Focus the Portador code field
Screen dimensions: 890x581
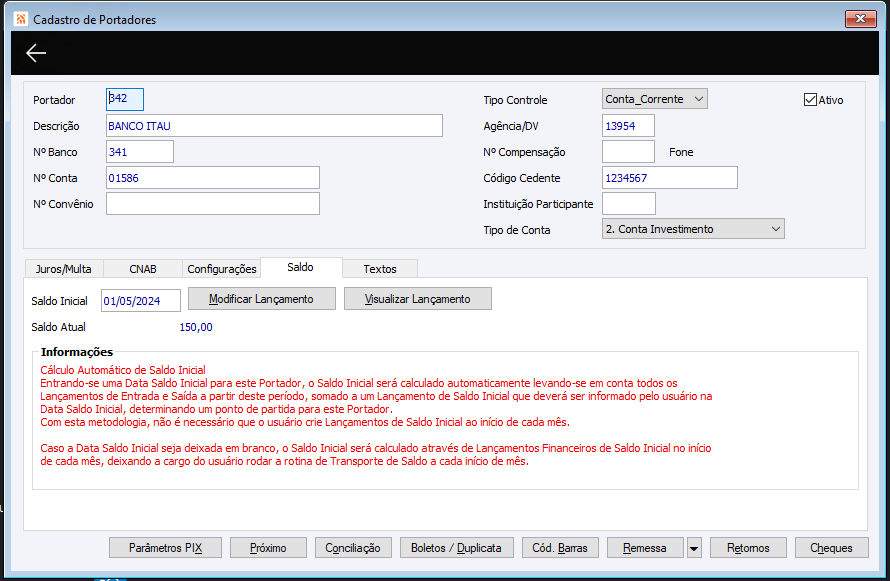[125, 99]
